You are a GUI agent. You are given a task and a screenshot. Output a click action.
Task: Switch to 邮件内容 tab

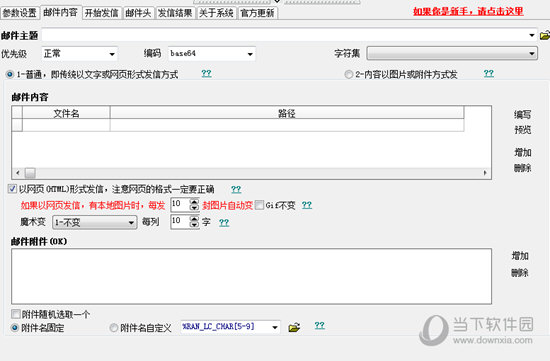60,13
